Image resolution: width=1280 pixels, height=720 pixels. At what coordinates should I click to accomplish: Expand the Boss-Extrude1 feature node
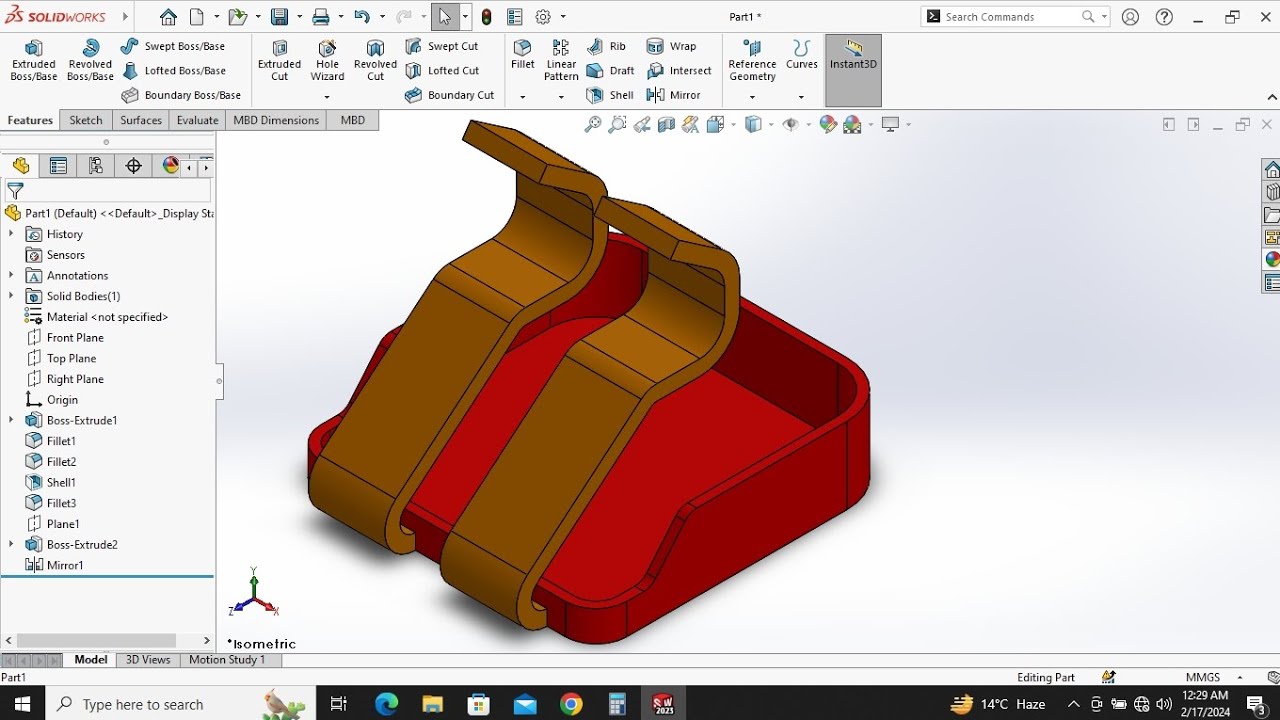pos(11,420)
